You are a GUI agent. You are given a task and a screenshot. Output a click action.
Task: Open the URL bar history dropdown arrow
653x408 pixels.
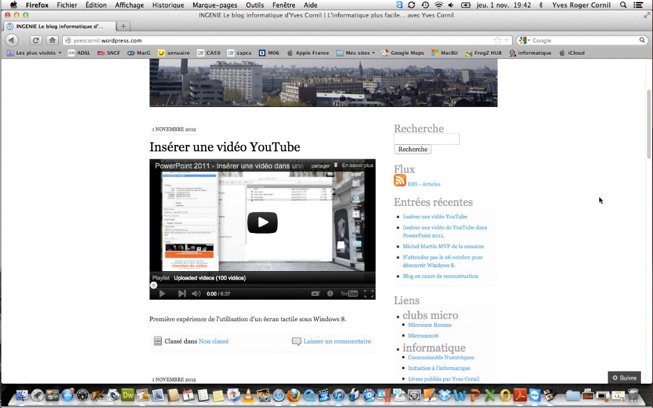pyautogui.click(x=506, y=40)
